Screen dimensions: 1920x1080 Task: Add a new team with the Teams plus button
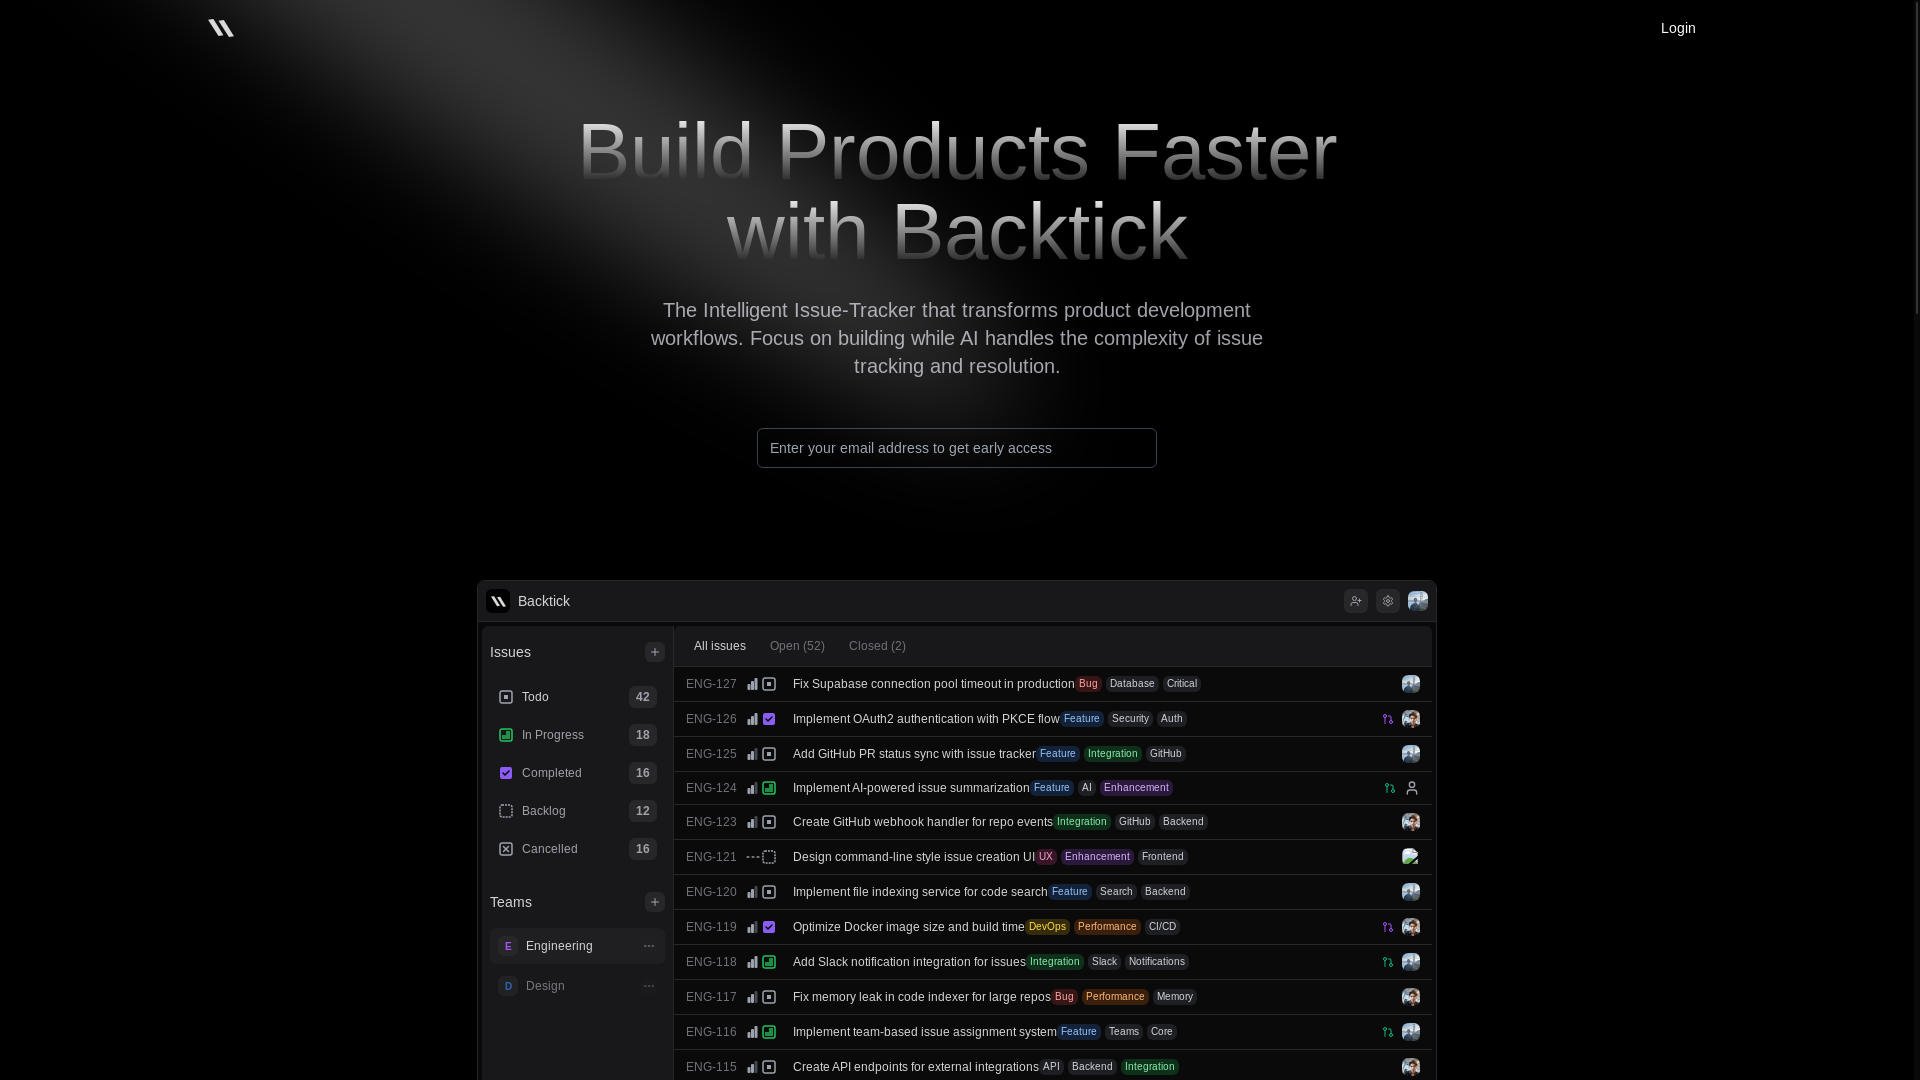tap(655, 902)
